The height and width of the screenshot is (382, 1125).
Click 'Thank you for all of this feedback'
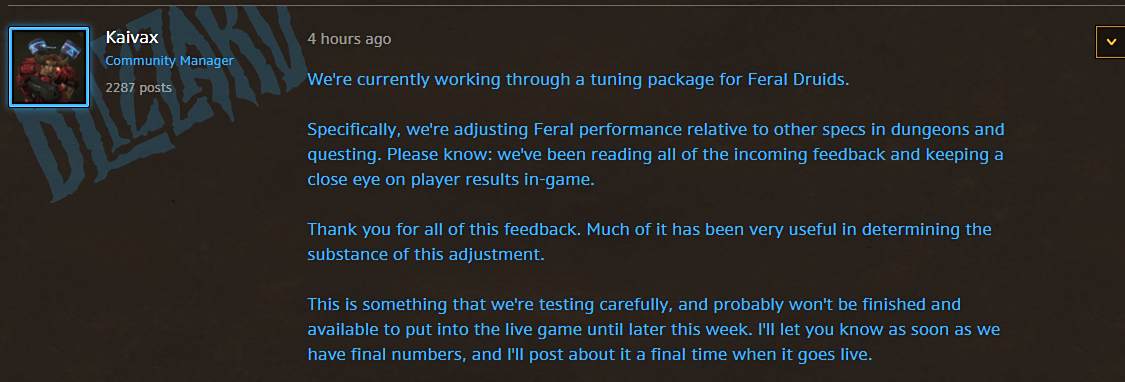click(433, 230)
